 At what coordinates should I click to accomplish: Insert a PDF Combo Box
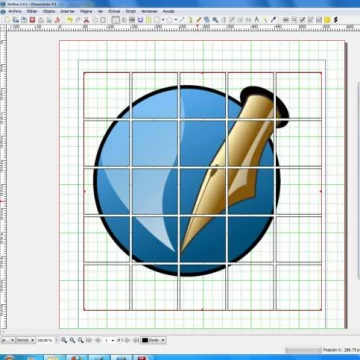tap(311, 20)
